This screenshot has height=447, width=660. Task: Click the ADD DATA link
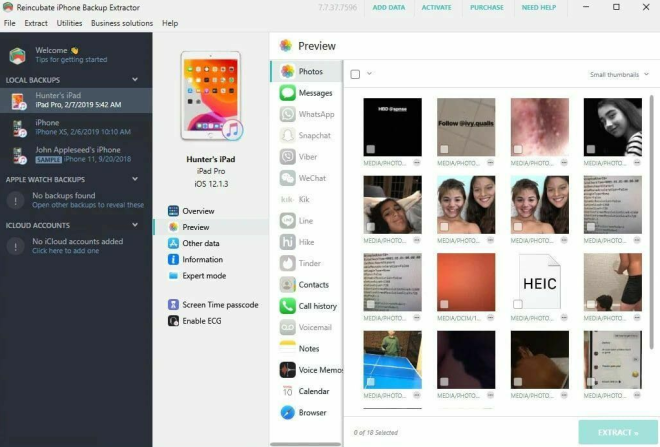(389, 8)
